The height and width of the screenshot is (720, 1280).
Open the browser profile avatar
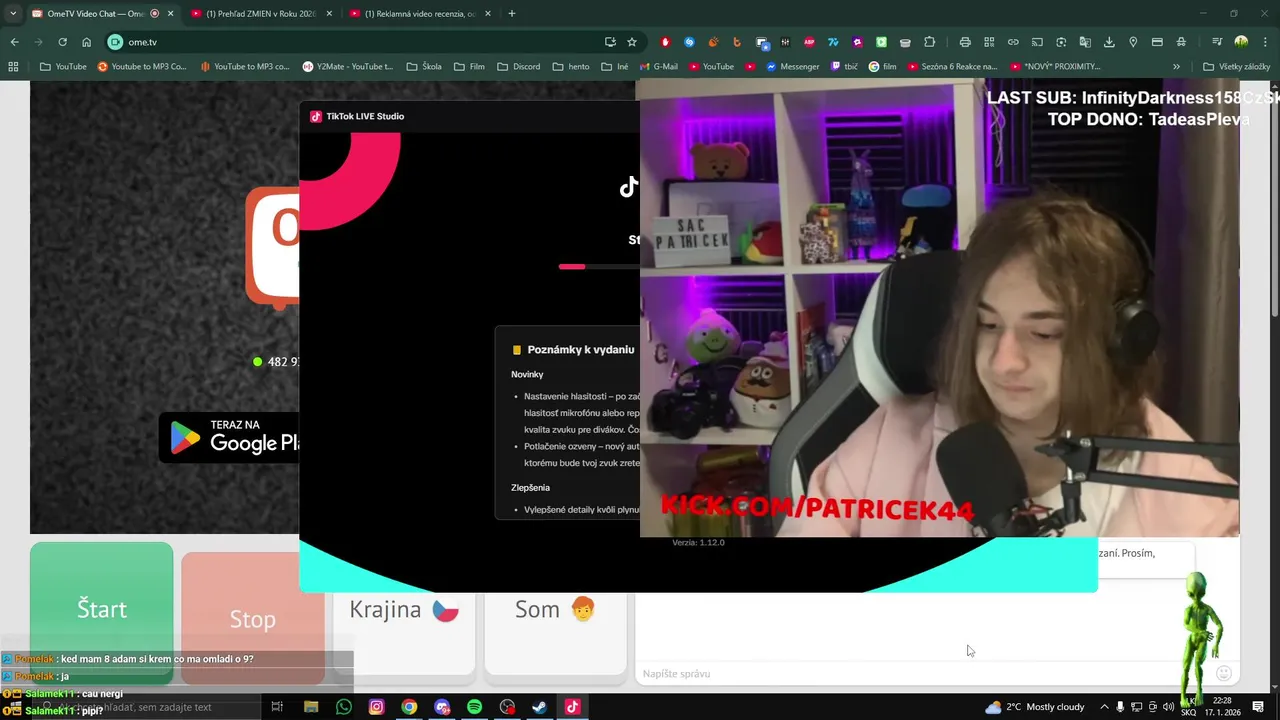(1241, 42)
